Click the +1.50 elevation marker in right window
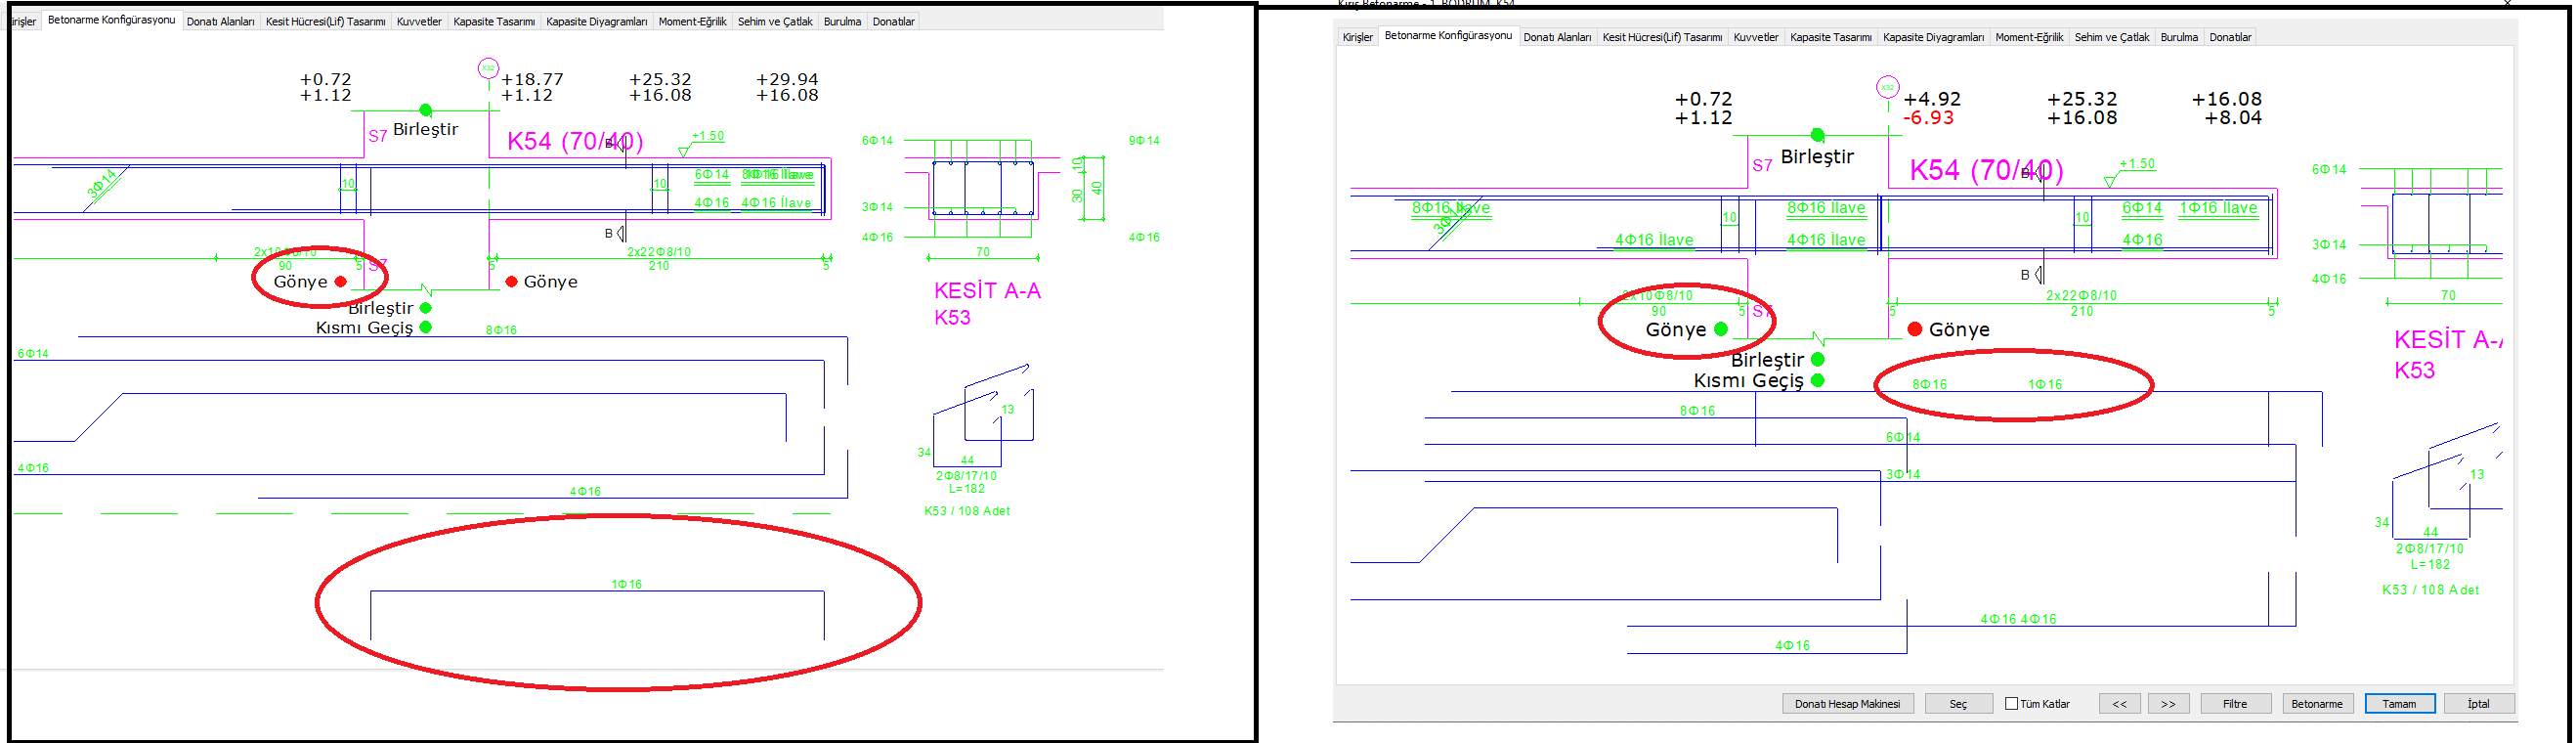The height and width of the screenshot is (743, 2576). (x=2137, y=164)
